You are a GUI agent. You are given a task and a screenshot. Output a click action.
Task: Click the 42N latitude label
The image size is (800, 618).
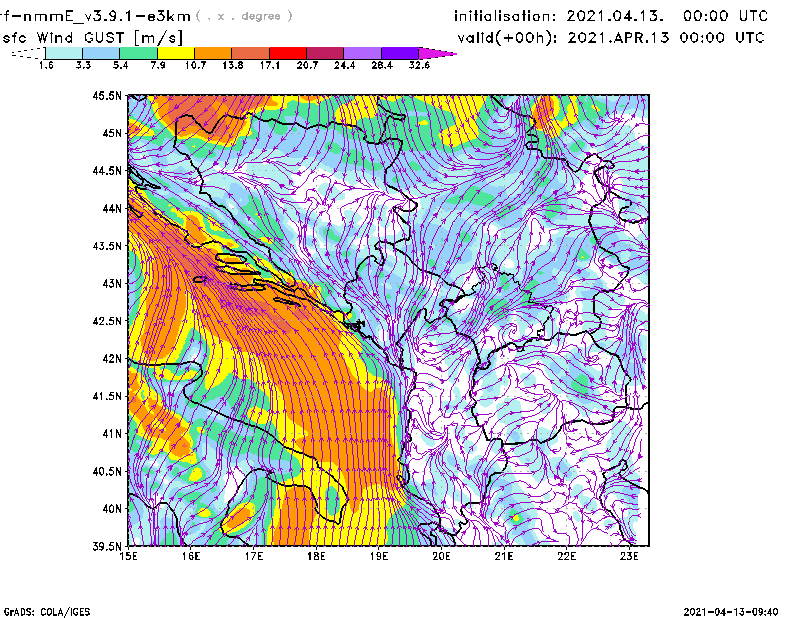pos(112,359)
